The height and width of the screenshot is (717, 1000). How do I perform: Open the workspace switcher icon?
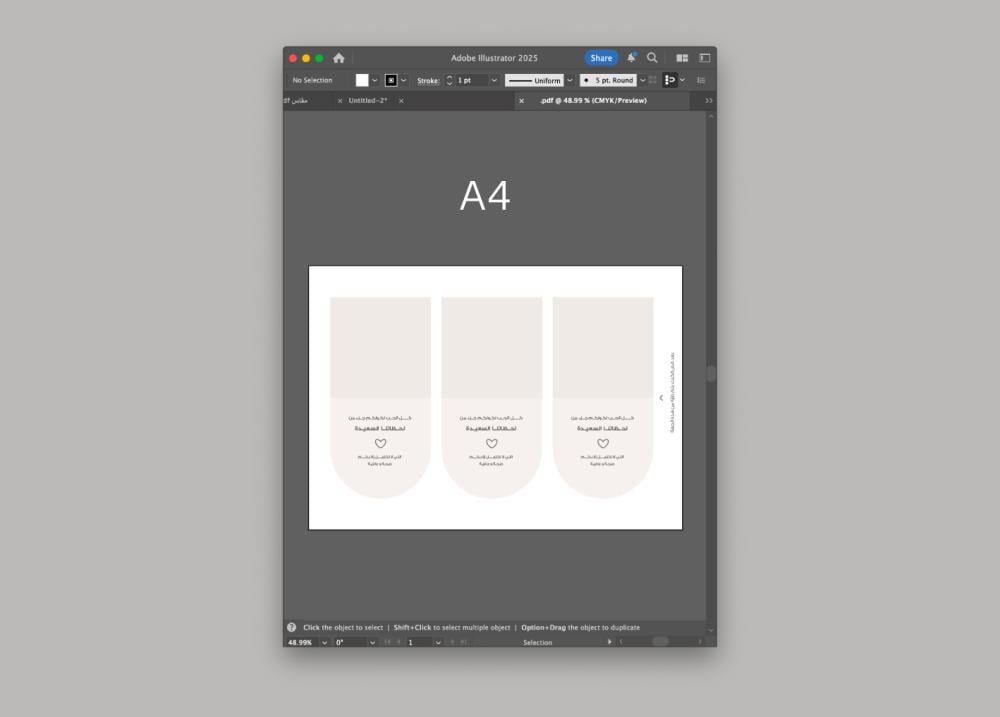[x=705, y=58]
